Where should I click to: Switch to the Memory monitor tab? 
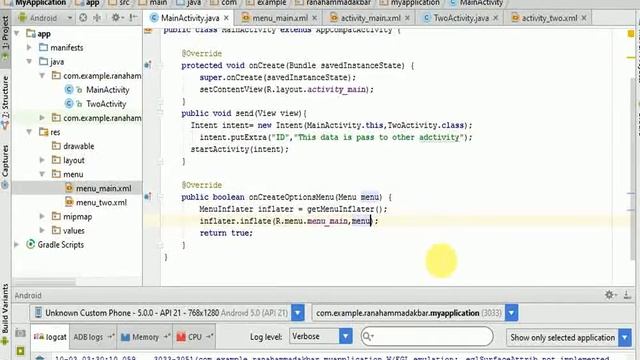[144, 337]
